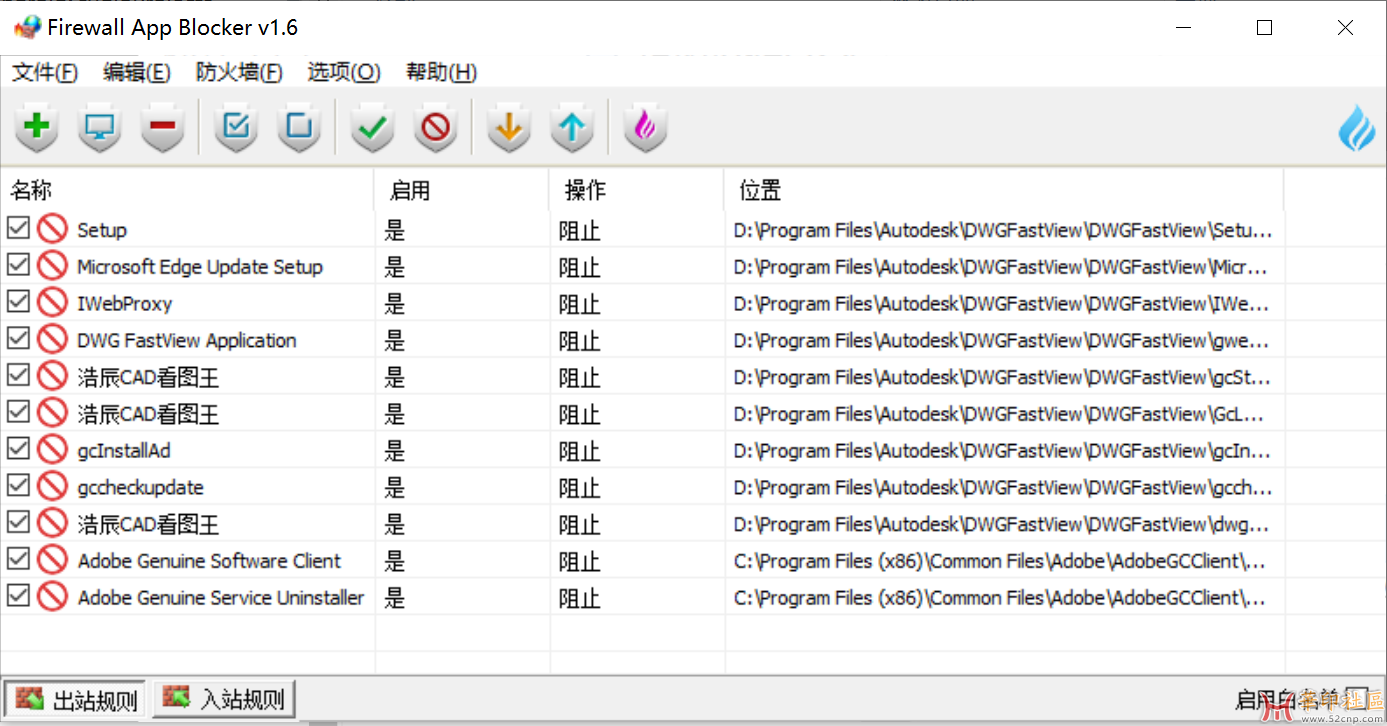The image size is (1387, 726).
Task: Click the green plus Add Application icon
Action: [37, 127]
